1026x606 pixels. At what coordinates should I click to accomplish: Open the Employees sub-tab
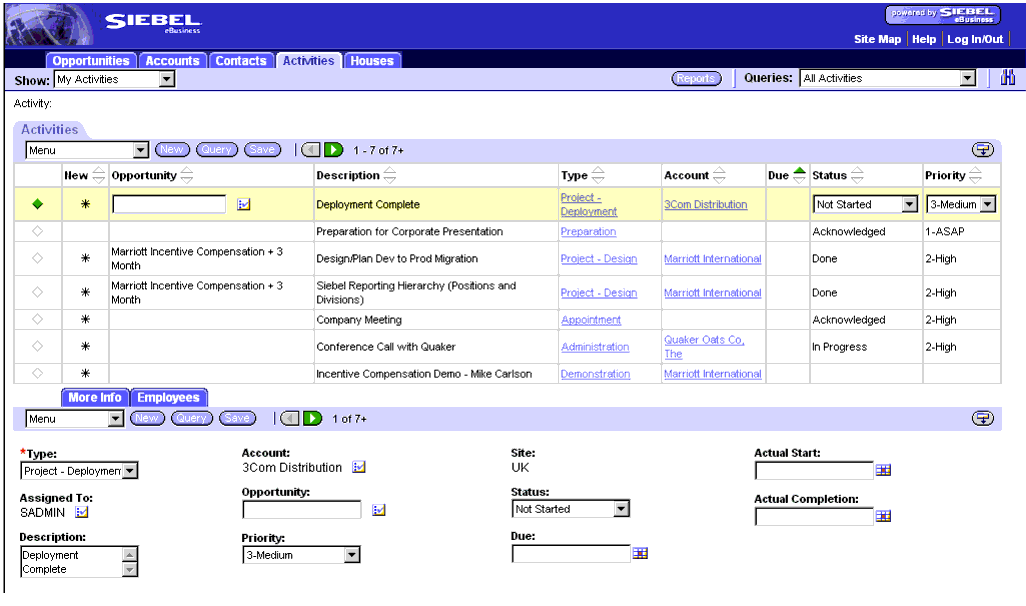pyautogui.click(x=168, y=397)
